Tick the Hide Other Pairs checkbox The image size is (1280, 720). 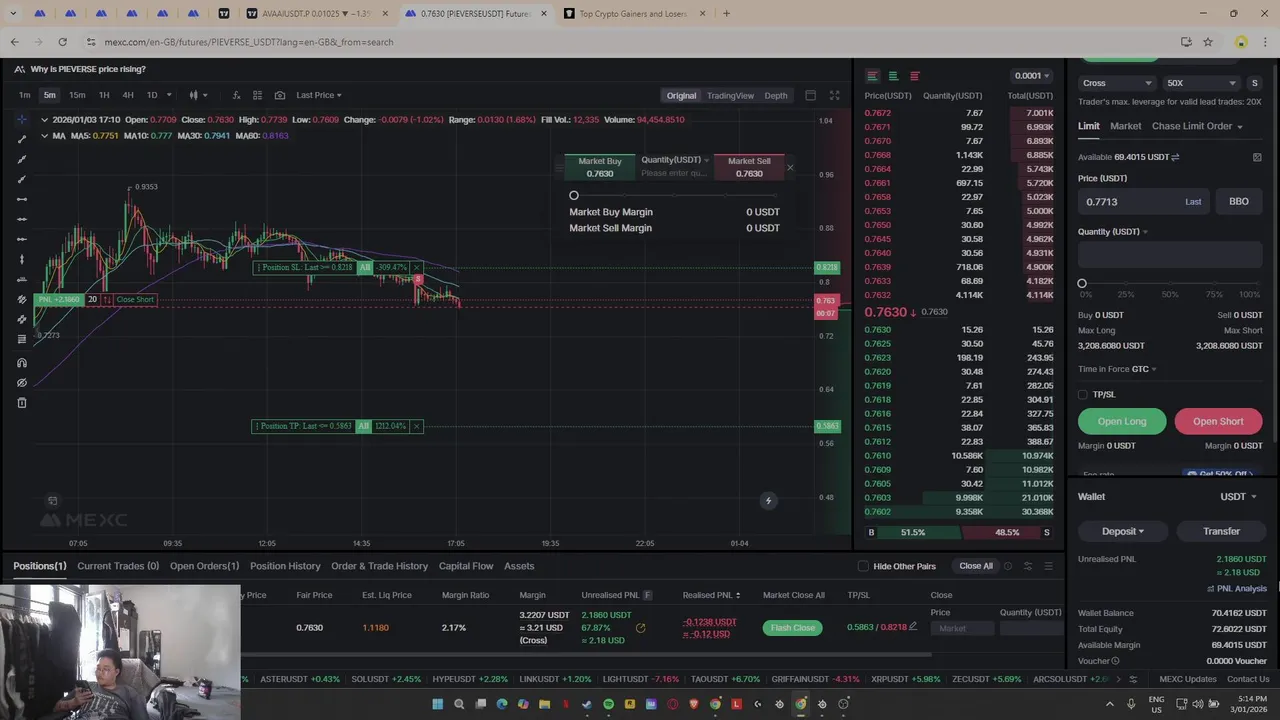pyautogui.click(x=863, y=566)
